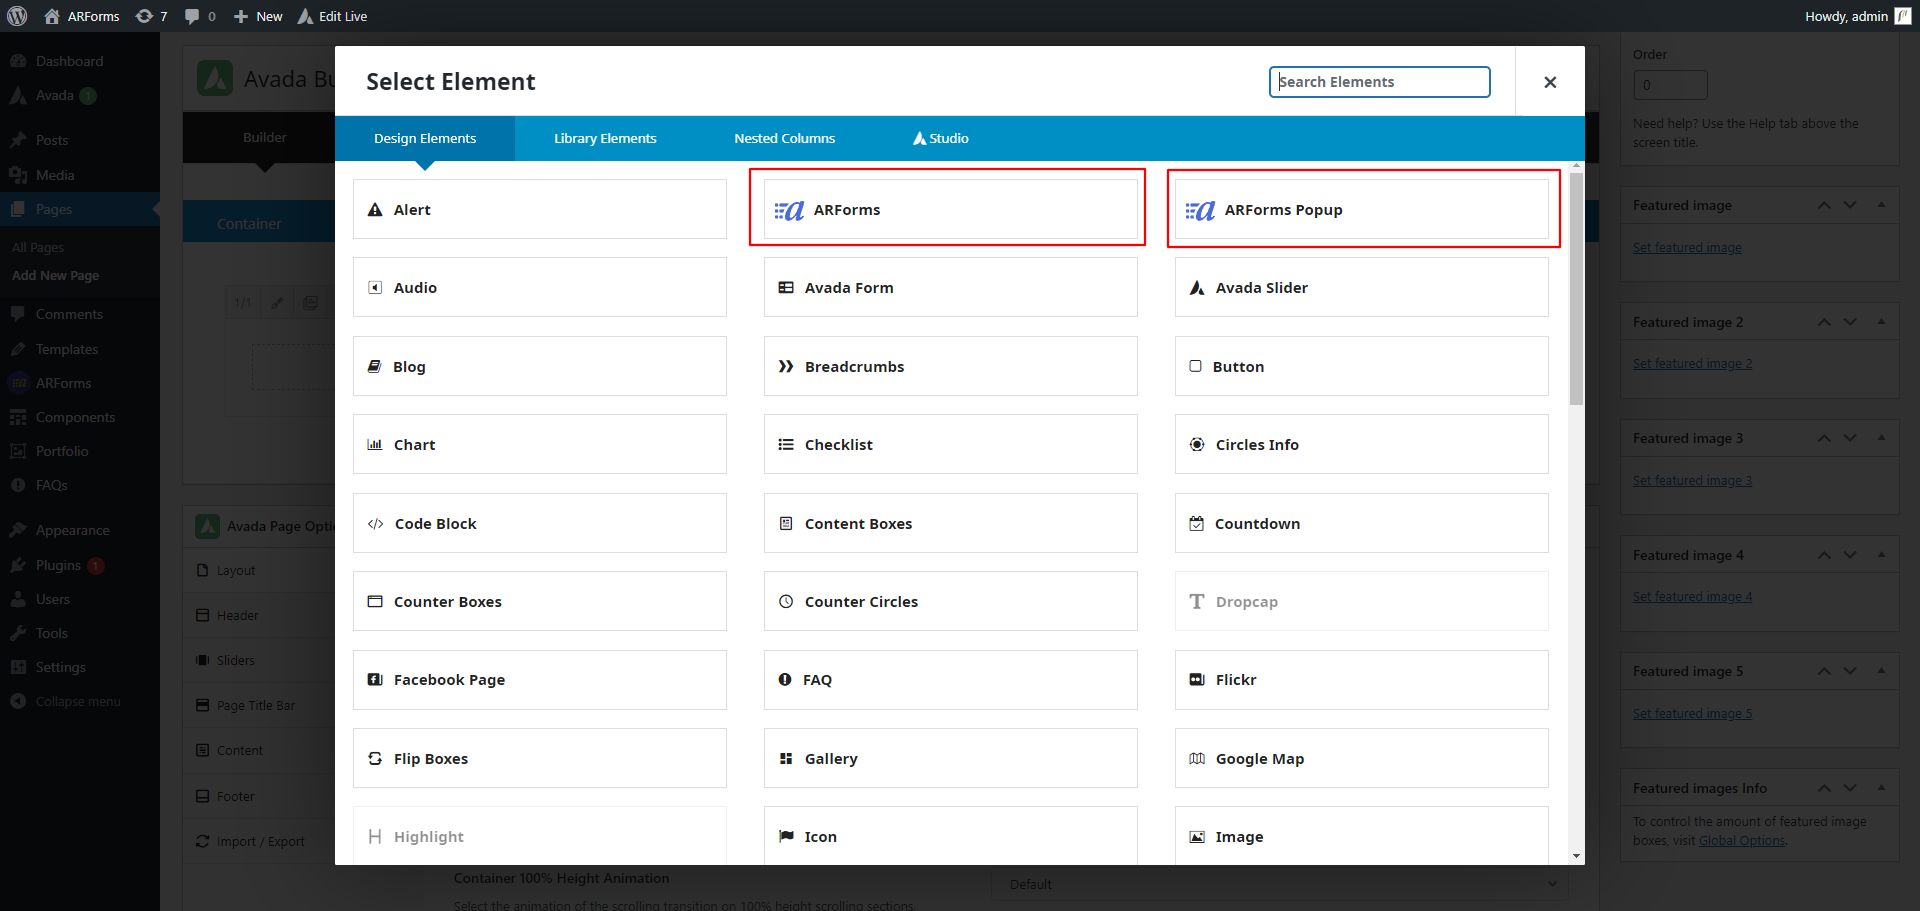Open the Nested Columns tab
1920x911 pixels.
coord(784,138)
